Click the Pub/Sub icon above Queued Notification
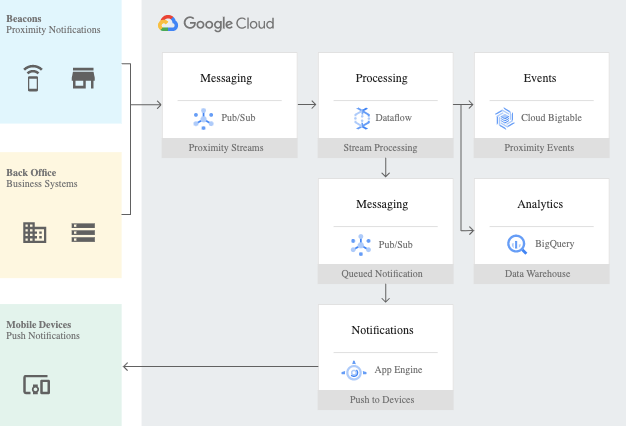Viewport: 626px width, 426px height. click(x=361, y=244)
